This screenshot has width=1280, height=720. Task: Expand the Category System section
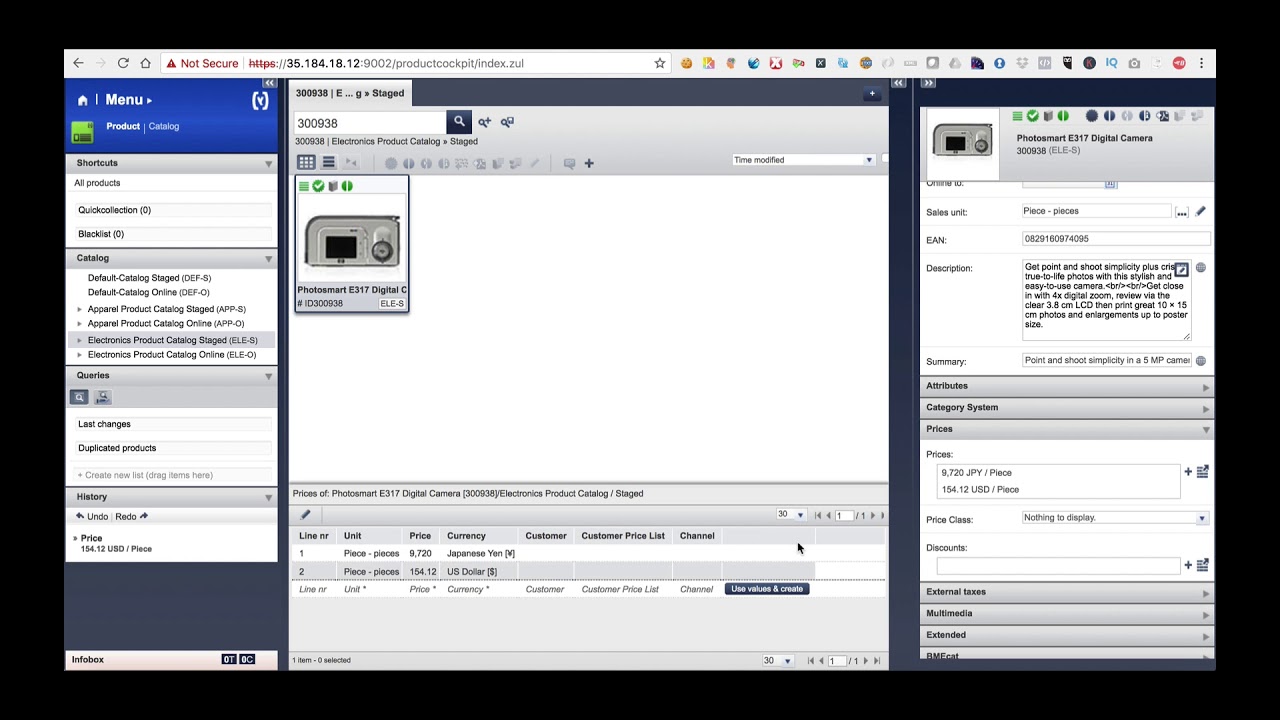coord(1067,408)
